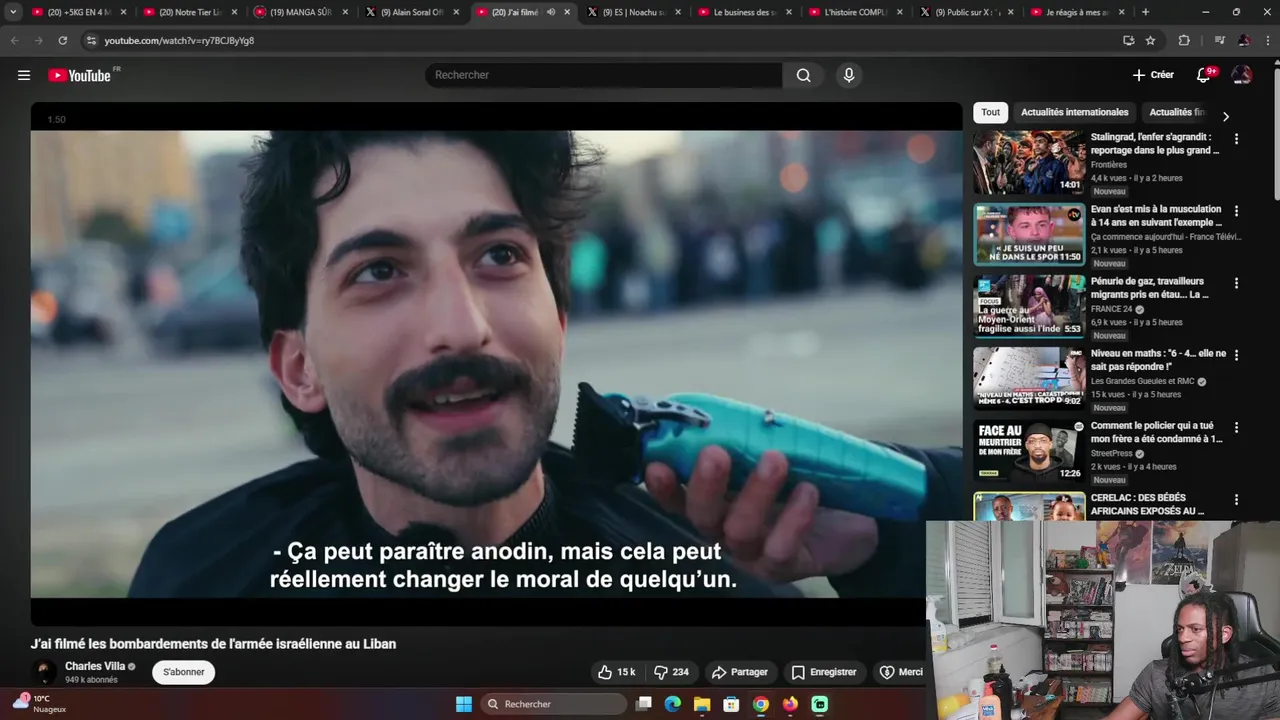Launch Firefox from the taskbar
The height and width of the screenshot is (720, 1280).
click(790, 704)
